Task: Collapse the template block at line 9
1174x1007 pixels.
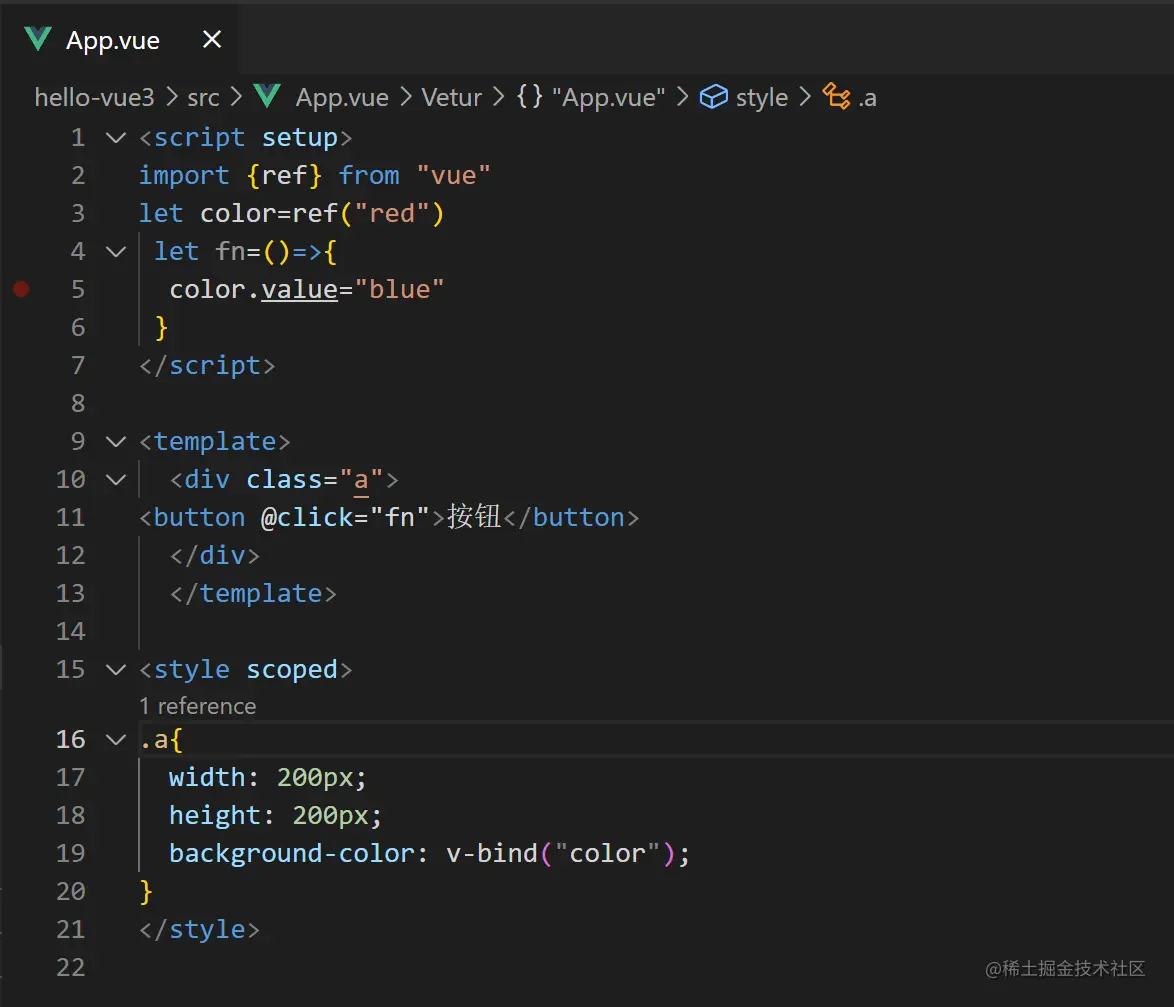Action: 116,442
